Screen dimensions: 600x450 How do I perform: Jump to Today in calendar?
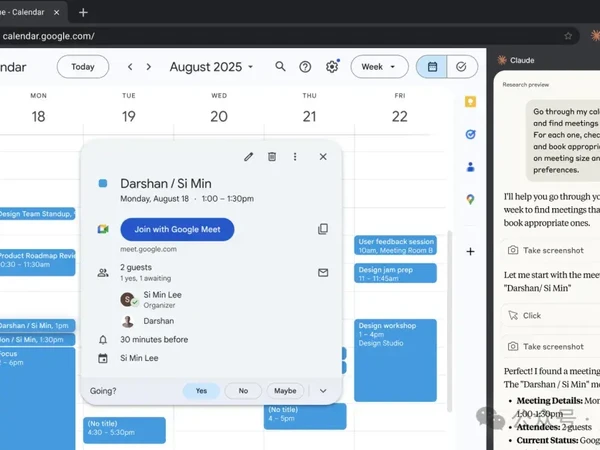click(x=83, y=67)
